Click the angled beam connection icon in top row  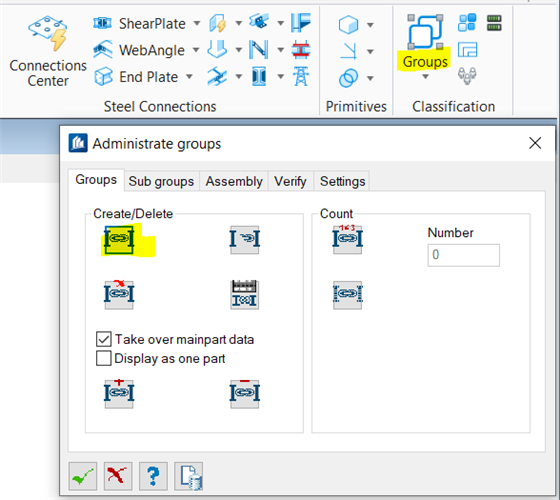259,22
